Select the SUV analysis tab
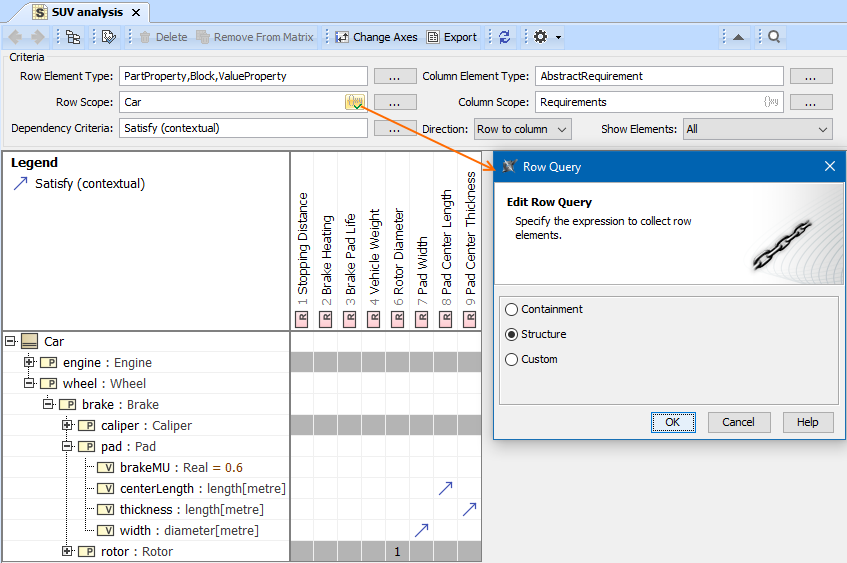The image size is (847, 563). (x=86, y=12)
